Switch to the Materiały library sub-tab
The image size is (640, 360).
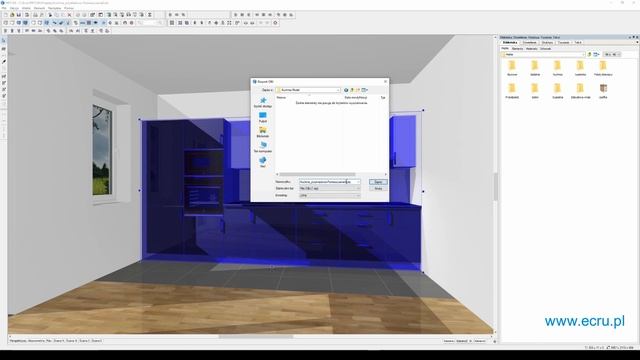531,49
